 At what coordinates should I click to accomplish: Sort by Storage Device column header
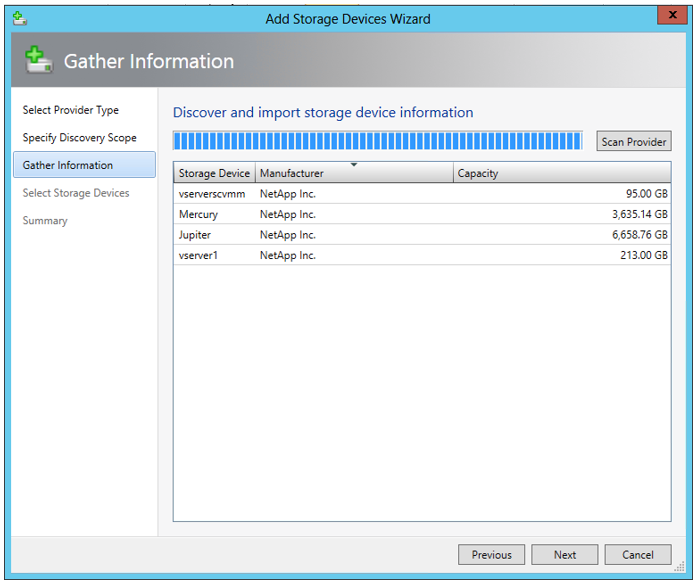pyautogui.click(x=214, y=173)
